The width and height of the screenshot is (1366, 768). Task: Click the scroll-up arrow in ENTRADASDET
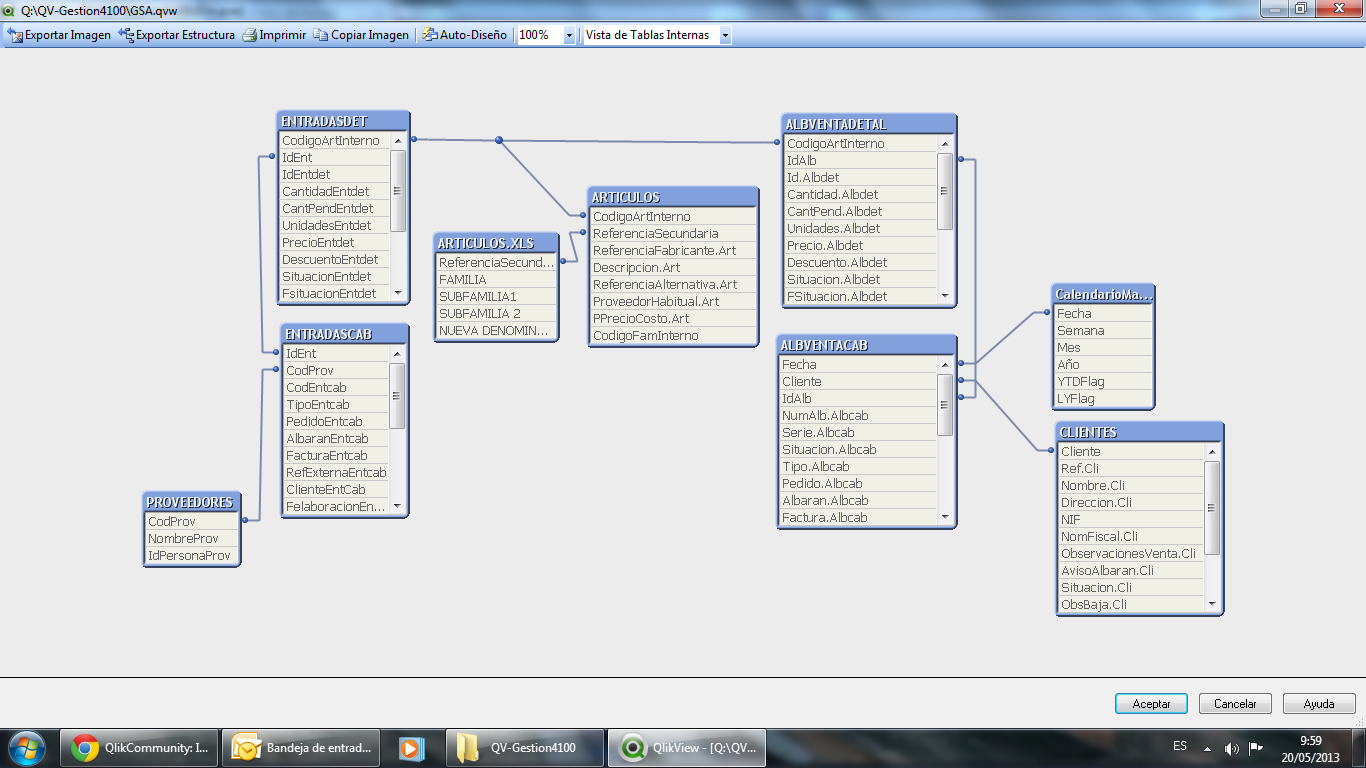(398, 141)
